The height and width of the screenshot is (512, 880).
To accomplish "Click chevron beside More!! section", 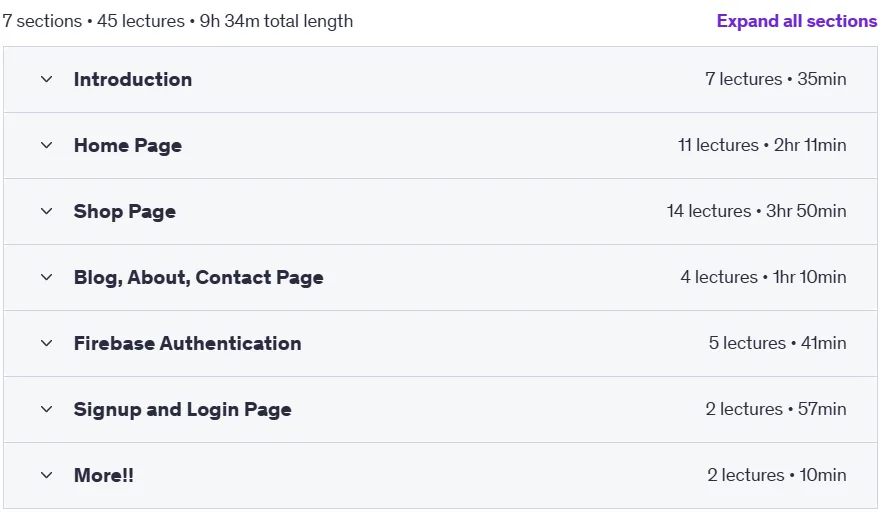I will pos(47,475).
